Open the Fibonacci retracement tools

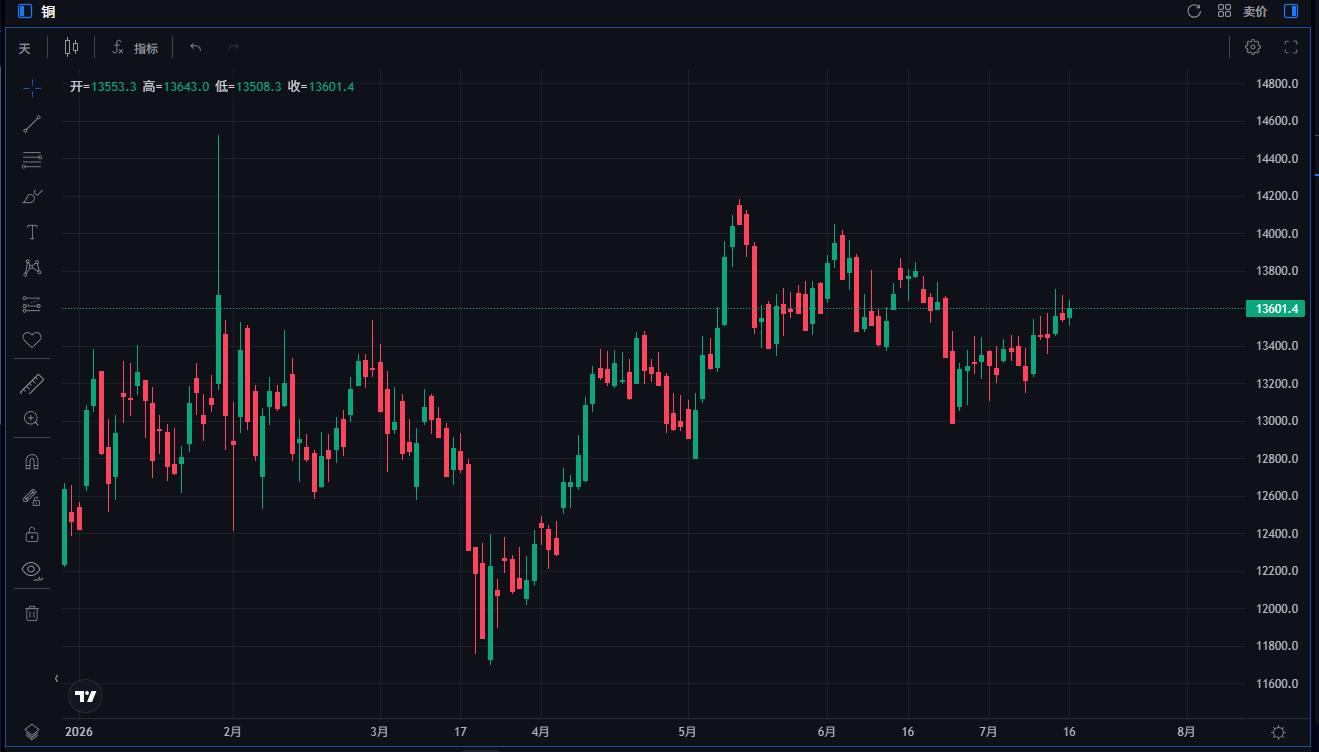click(x=32, y=160)
